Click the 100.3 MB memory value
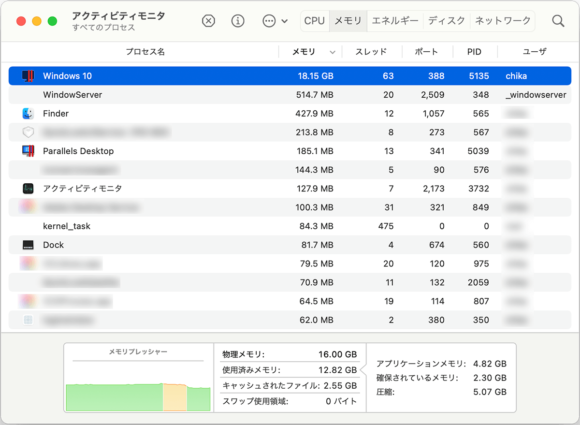580x425 pixels. (314, 207)
